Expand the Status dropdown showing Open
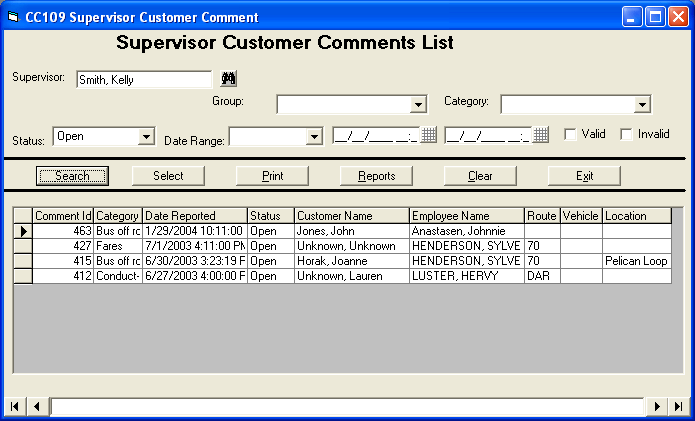The height and width of the screenshot is (421, 695). pos(146,136)
